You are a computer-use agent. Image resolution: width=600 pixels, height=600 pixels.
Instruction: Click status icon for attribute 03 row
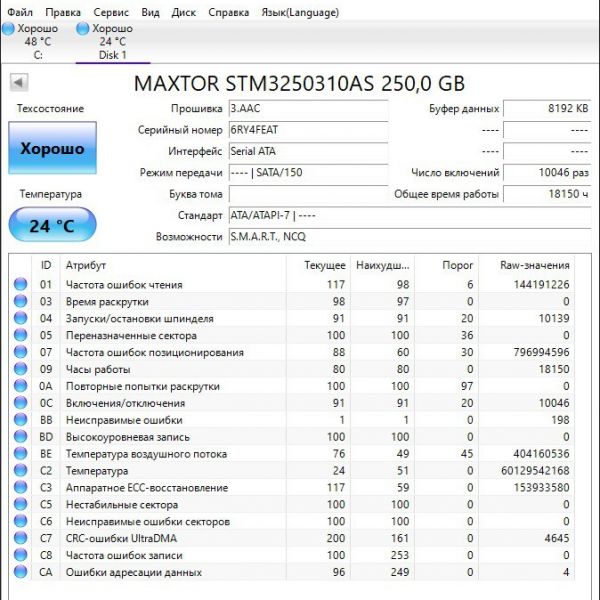21,301
